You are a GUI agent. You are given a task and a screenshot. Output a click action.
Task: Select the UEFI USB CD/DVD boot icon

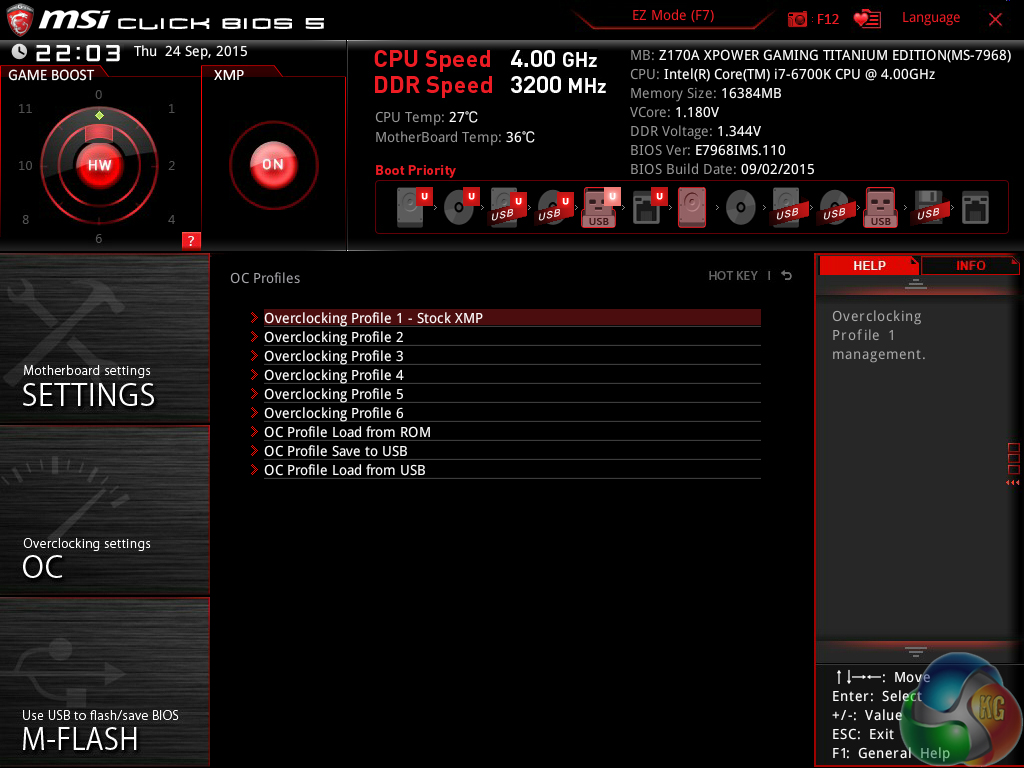pyautogui.click(x=554, y=207)
